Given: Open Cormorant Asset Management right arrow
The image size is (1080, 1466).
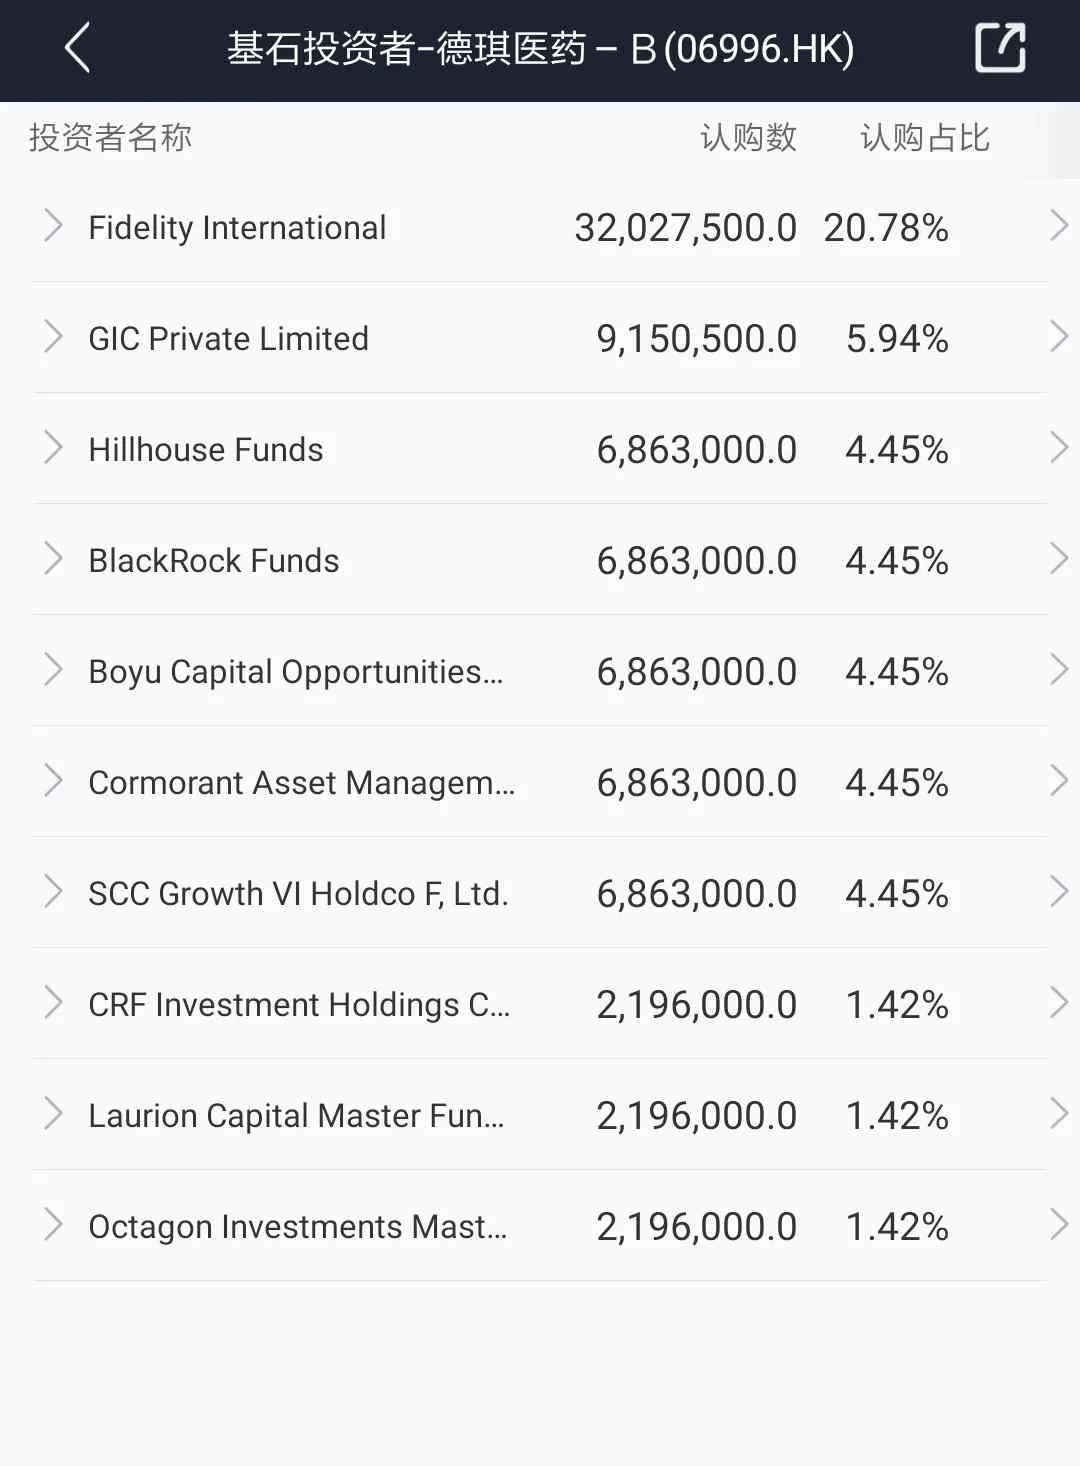Looking at the screenshot, I should (x=1059, y=782).
